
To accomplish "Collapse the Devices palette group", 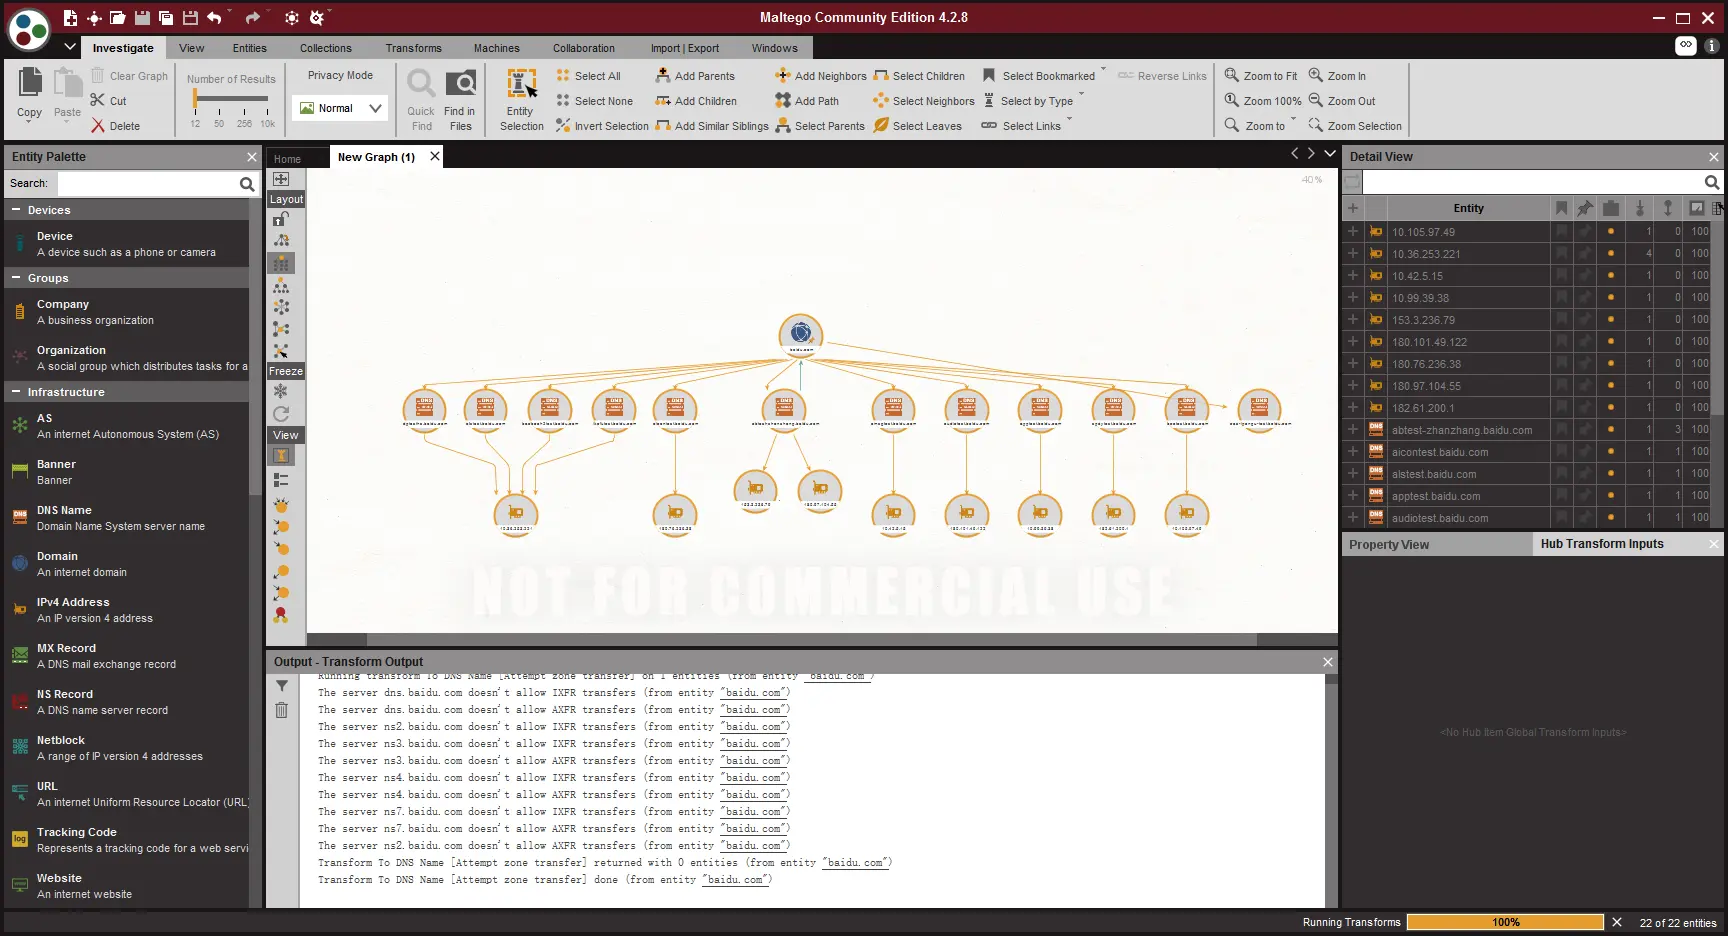I will [16, 210].
